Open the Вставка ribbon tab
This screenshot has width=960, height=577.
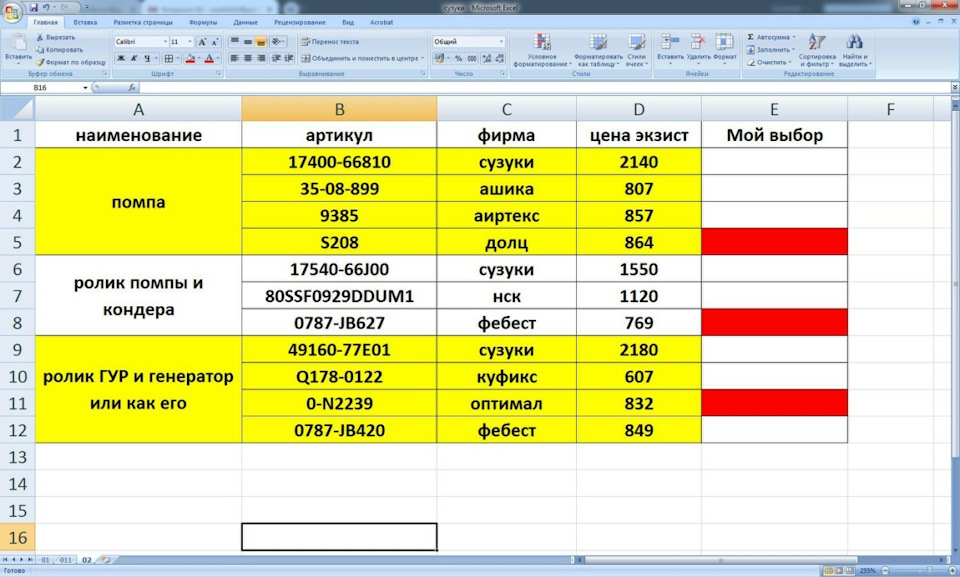coord(85,22)
